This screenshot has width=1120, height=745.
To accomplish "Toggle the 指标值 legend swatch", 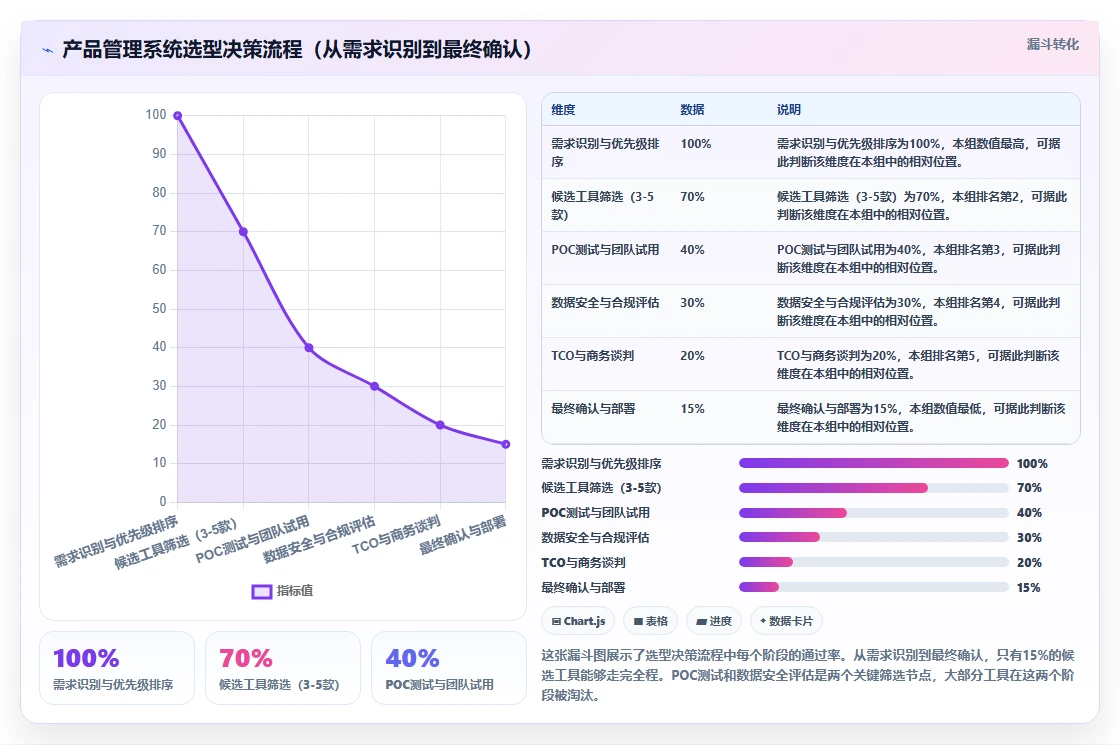I will pos(261,591).
